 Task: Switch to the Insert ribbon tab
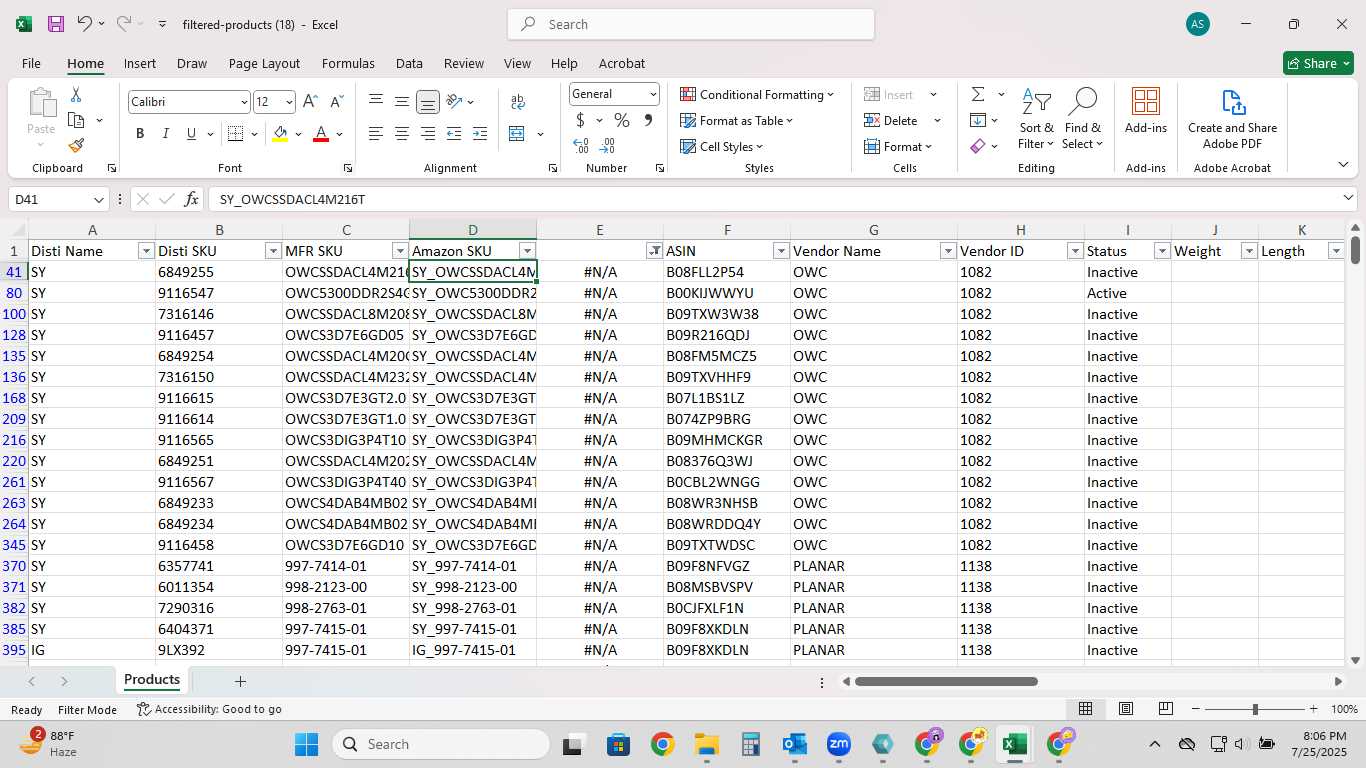pyautogui.click(x=140, y=63)
